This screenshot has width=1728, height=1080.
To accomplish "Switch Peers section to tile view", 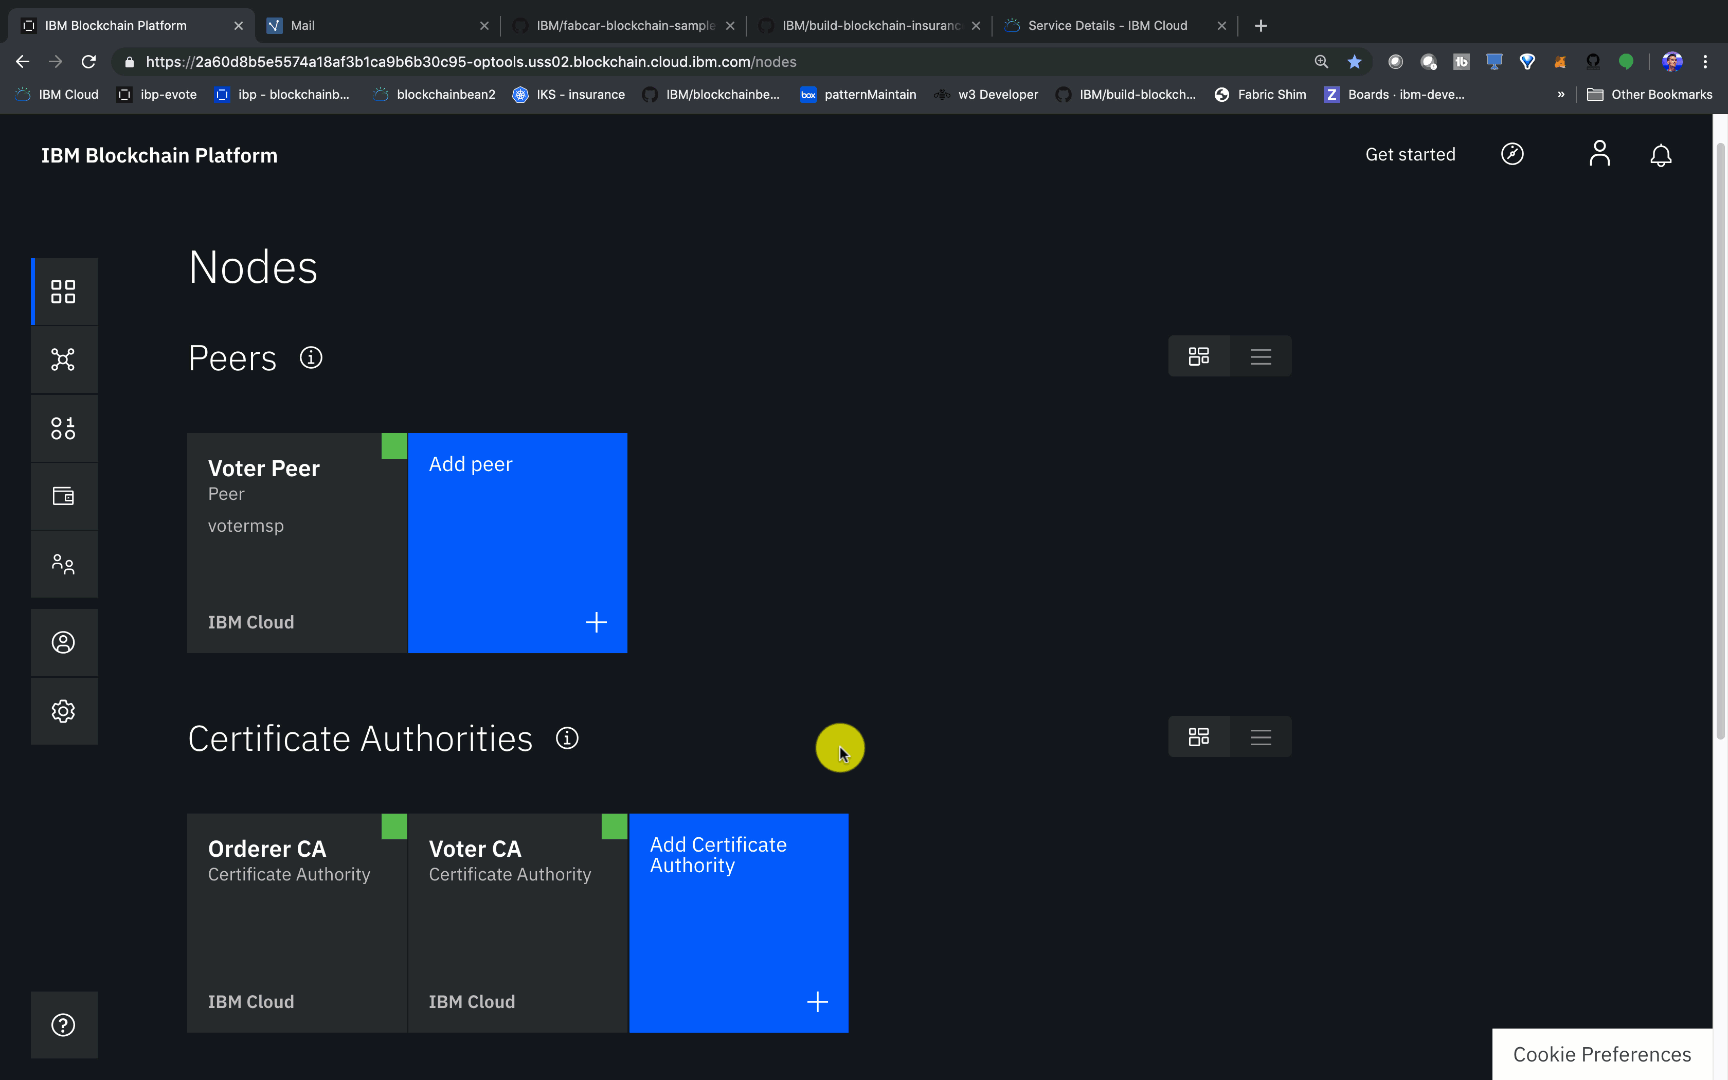I will tap(1199, 356).
